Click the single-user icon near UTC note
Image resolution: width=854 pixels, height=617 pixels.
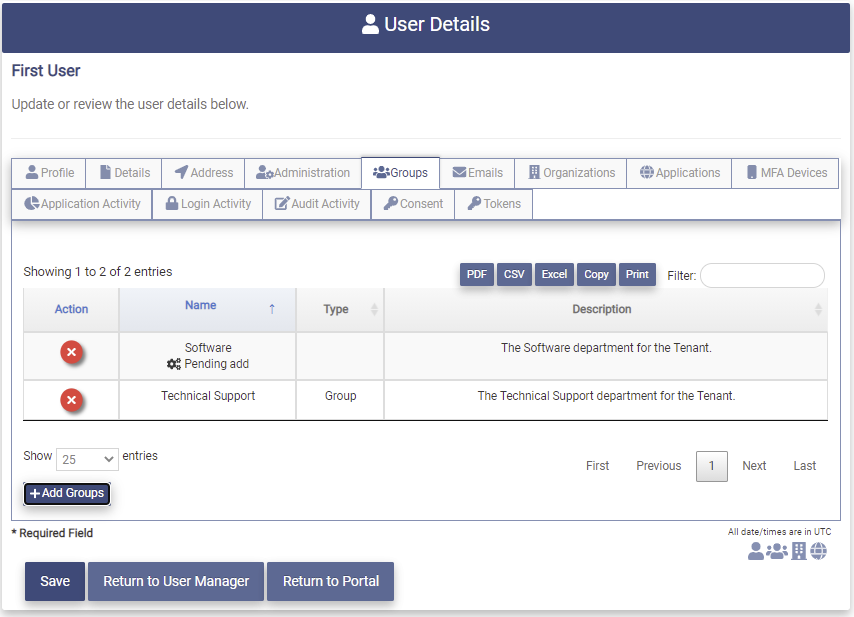[755, 551]
